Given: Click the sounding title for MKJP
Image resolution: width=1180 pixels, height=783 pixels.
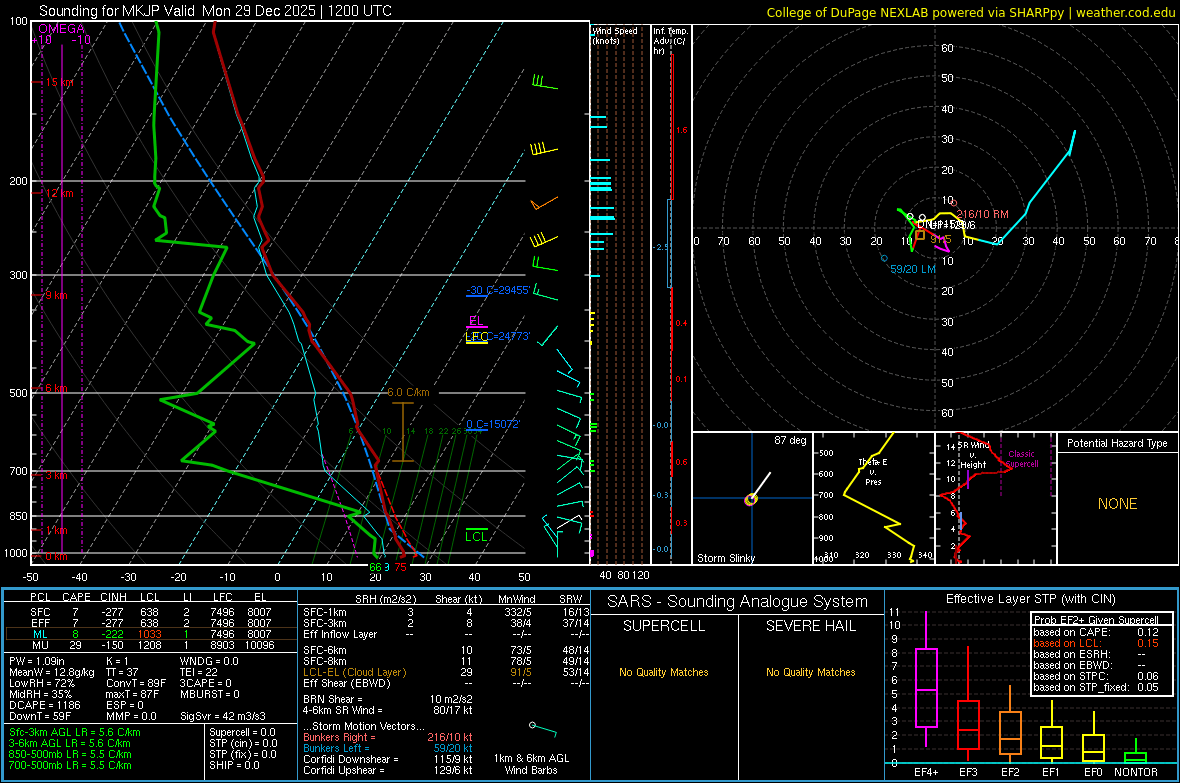Looking at the screenshot, I should 215,11.
